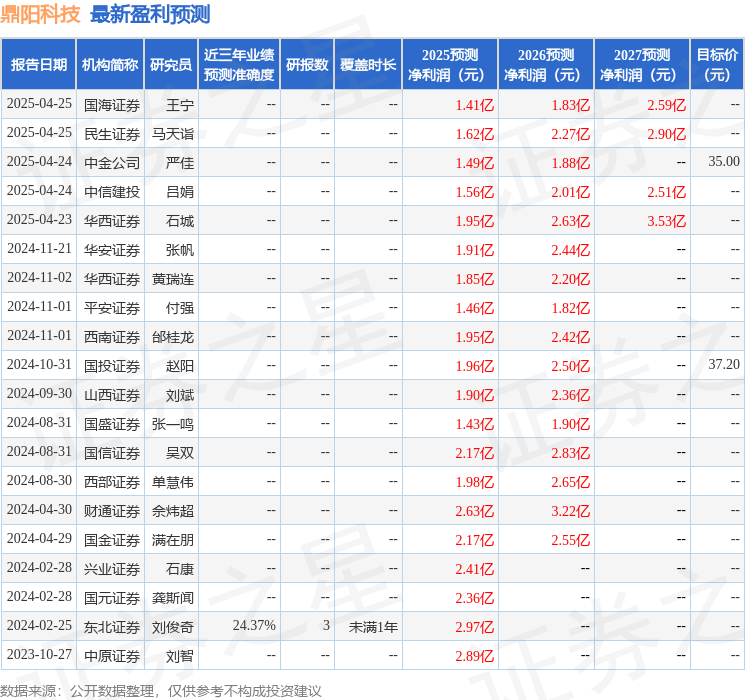Click analyst name 黄瑞连

[172, 279]
